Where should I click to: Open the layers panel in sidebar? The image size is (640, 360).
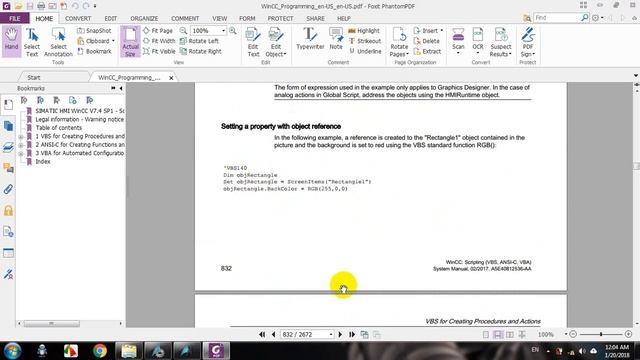[x=8, y=147]
